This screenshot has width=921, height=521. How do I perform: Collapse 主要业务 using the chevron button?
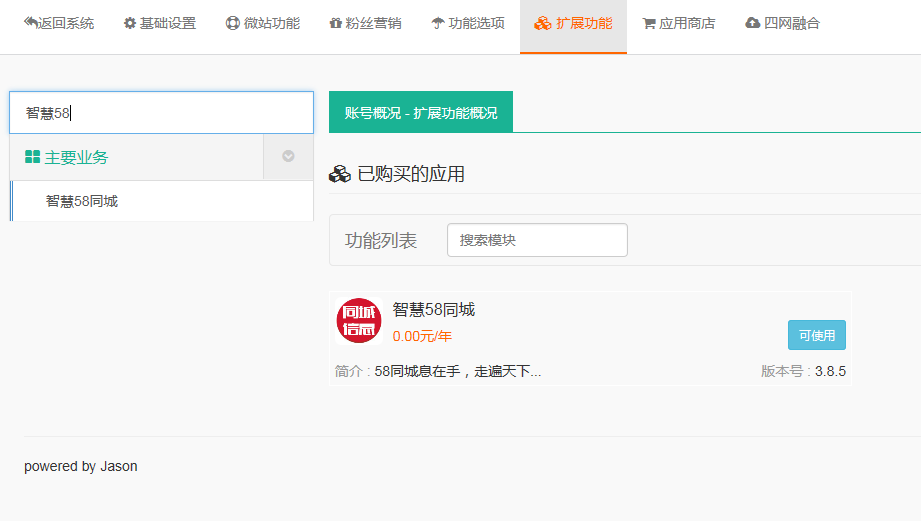[288, 156]
